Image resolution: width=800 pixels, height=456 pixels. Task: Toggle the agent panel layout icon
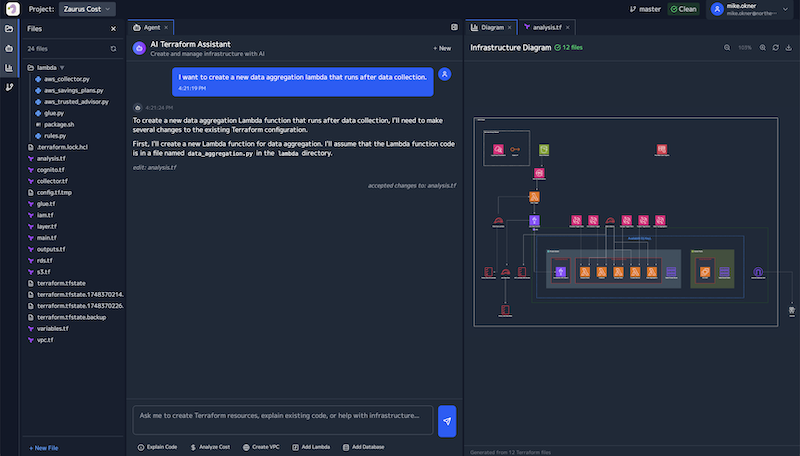(x=454, y=27)
